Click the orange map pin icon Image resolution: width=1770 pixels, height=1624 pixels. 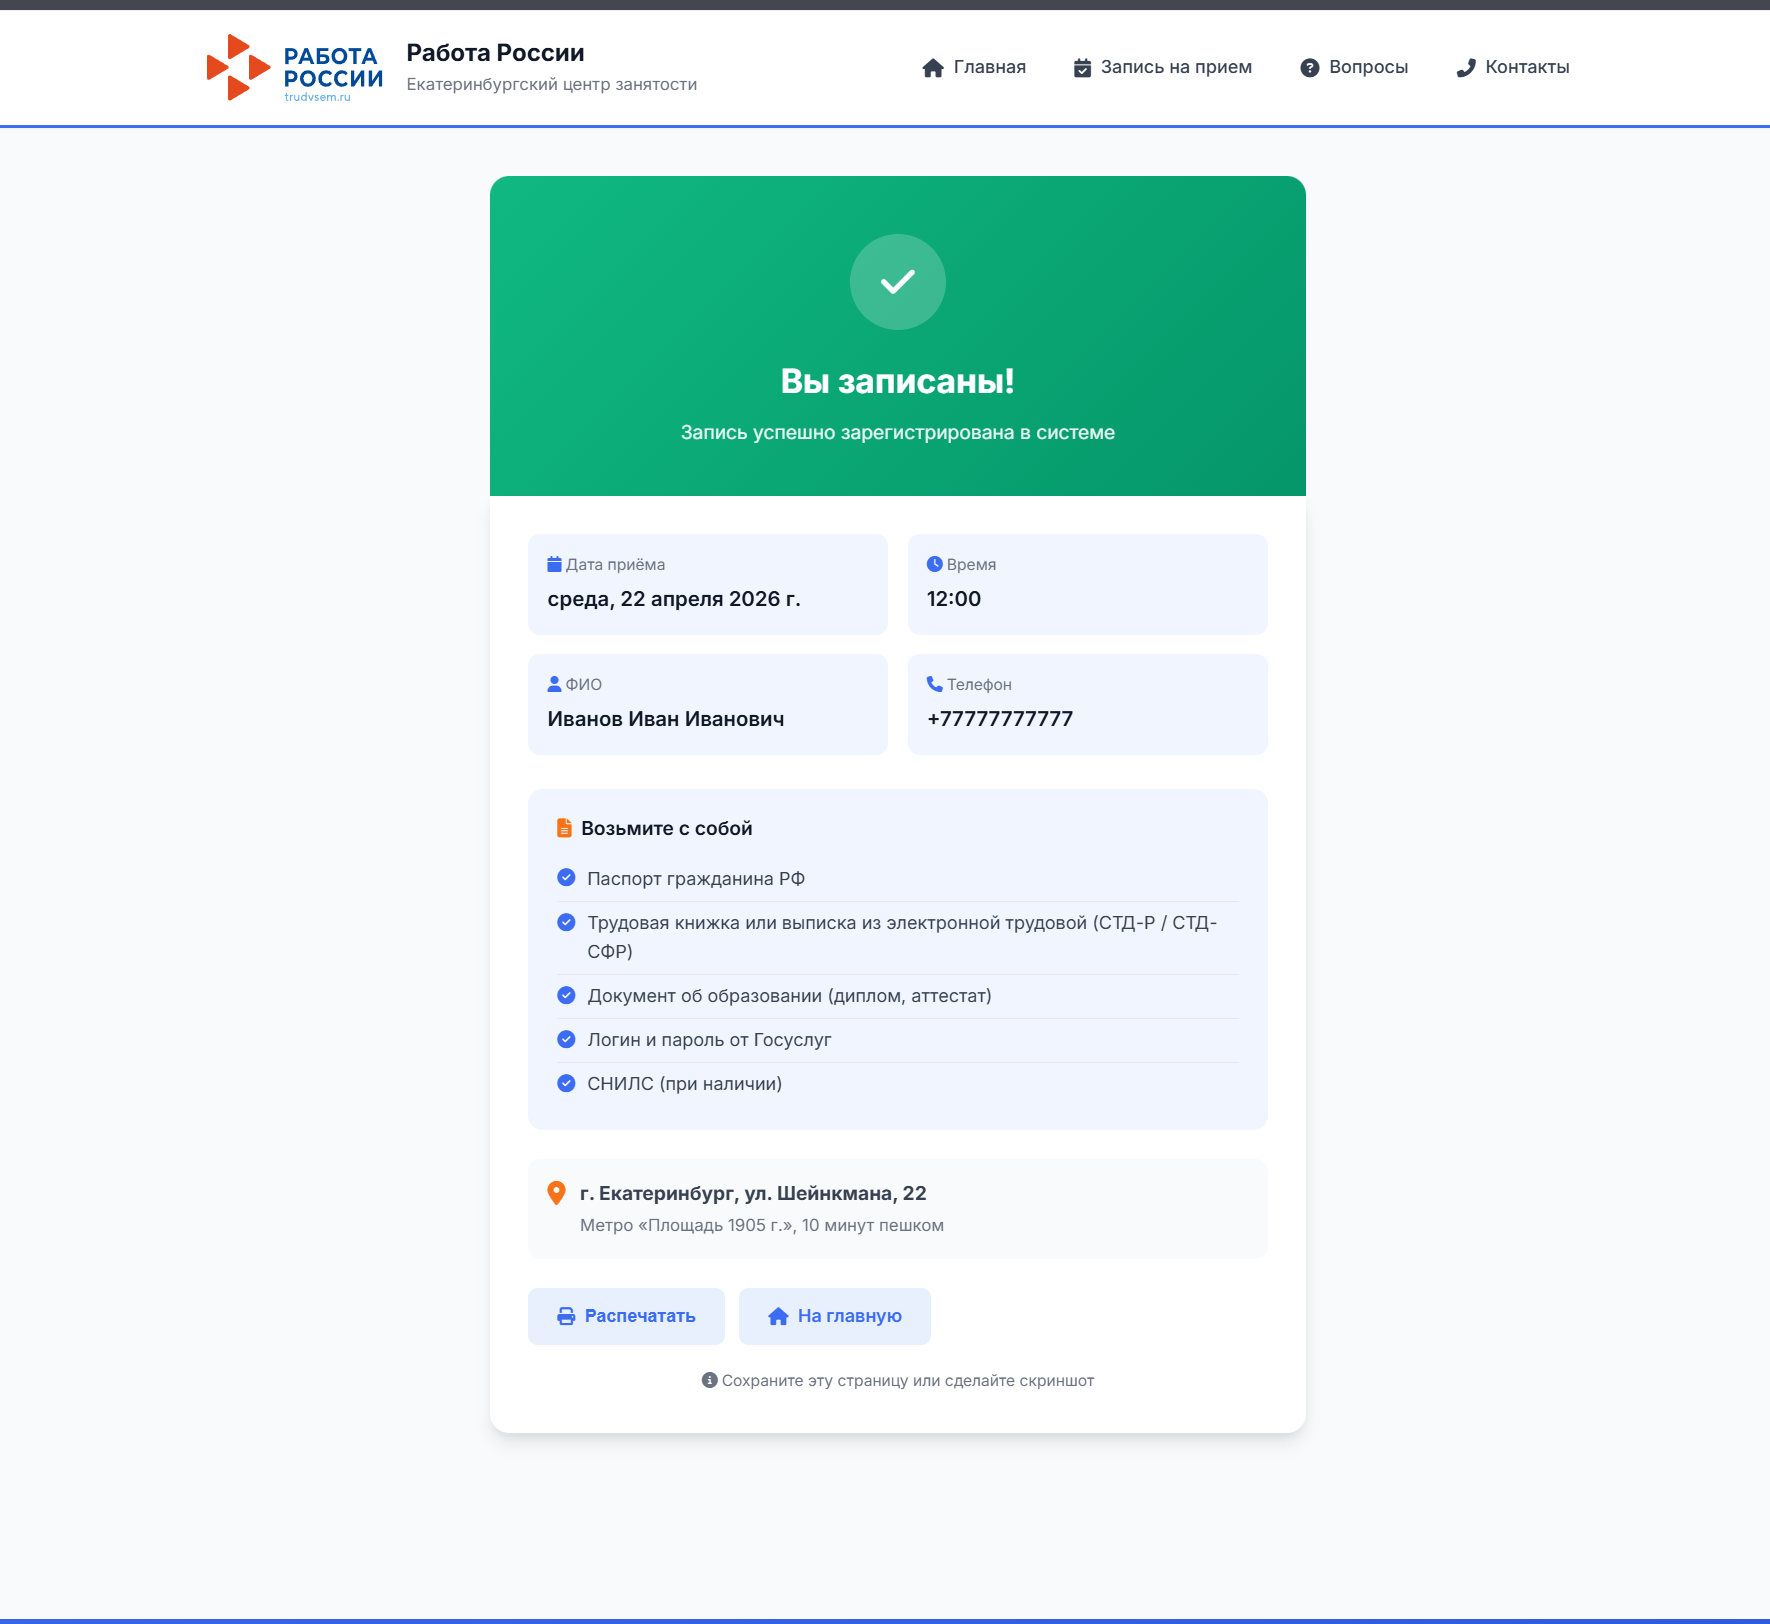556,1193
